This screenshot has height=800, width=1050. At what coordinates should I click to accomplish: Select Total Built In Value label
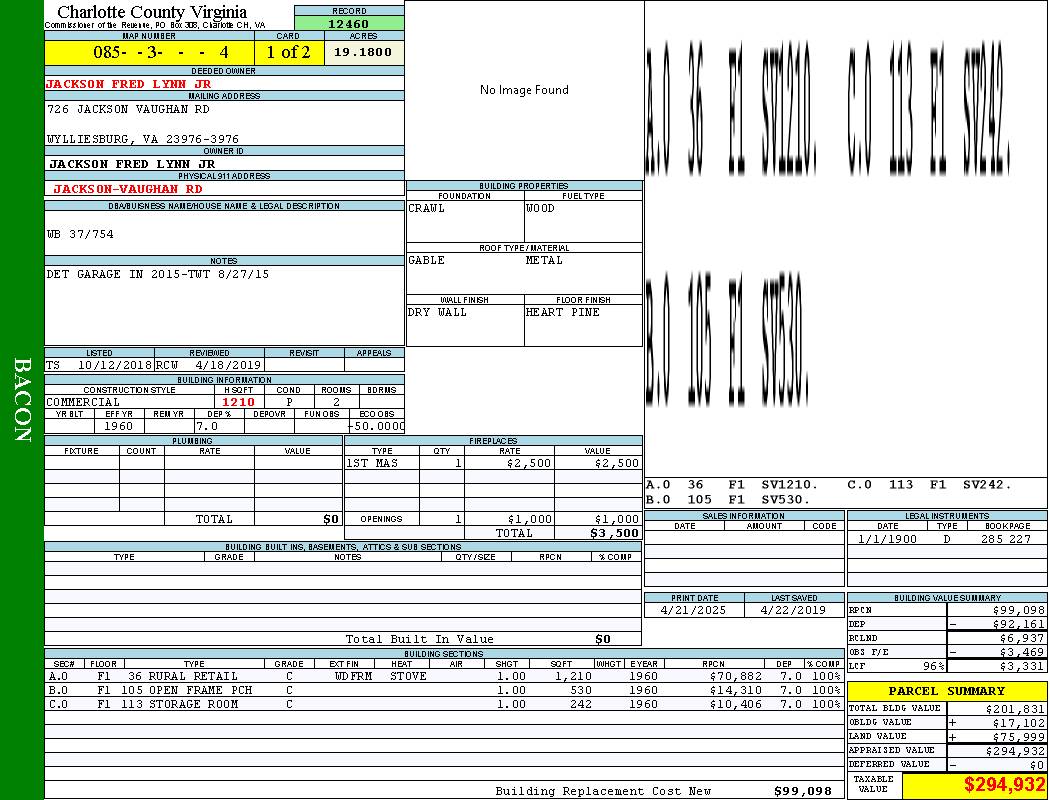click(419, 639)
